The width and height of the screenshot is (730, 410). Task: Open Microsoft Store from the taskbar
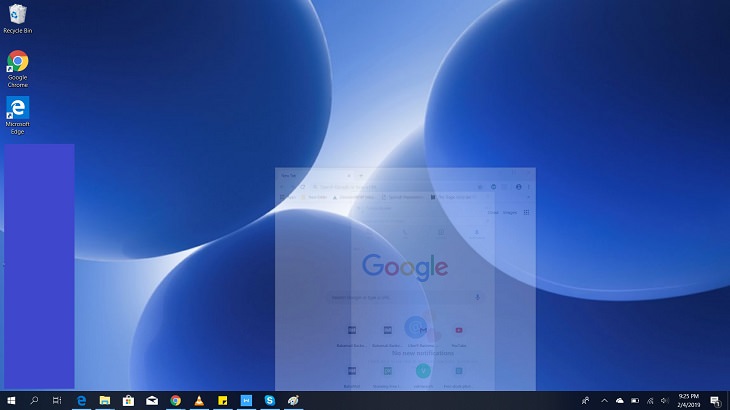(x=128, y=400)
